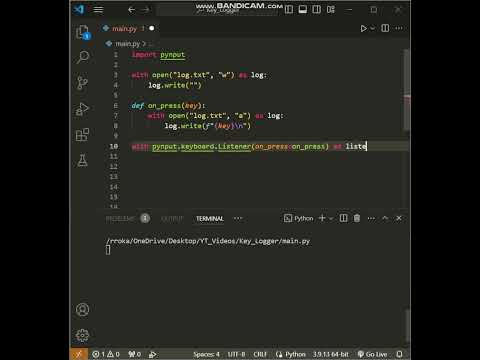Screen dimensions: 480x360
Task: Change file encoding via UTF-8
Action: click(x=236, y=354)
